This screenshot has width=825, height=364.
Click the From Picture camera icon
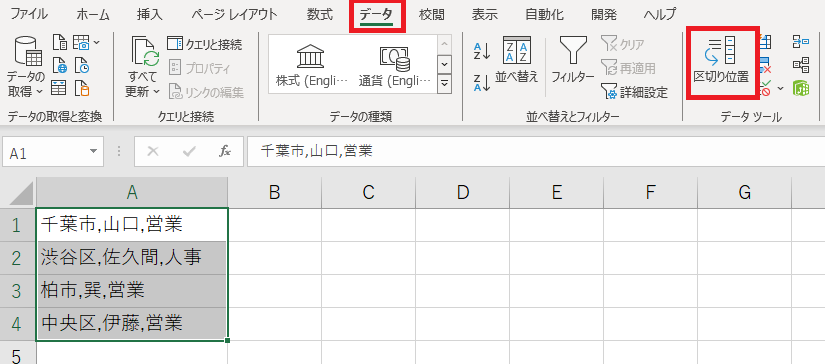click(81, 43)
